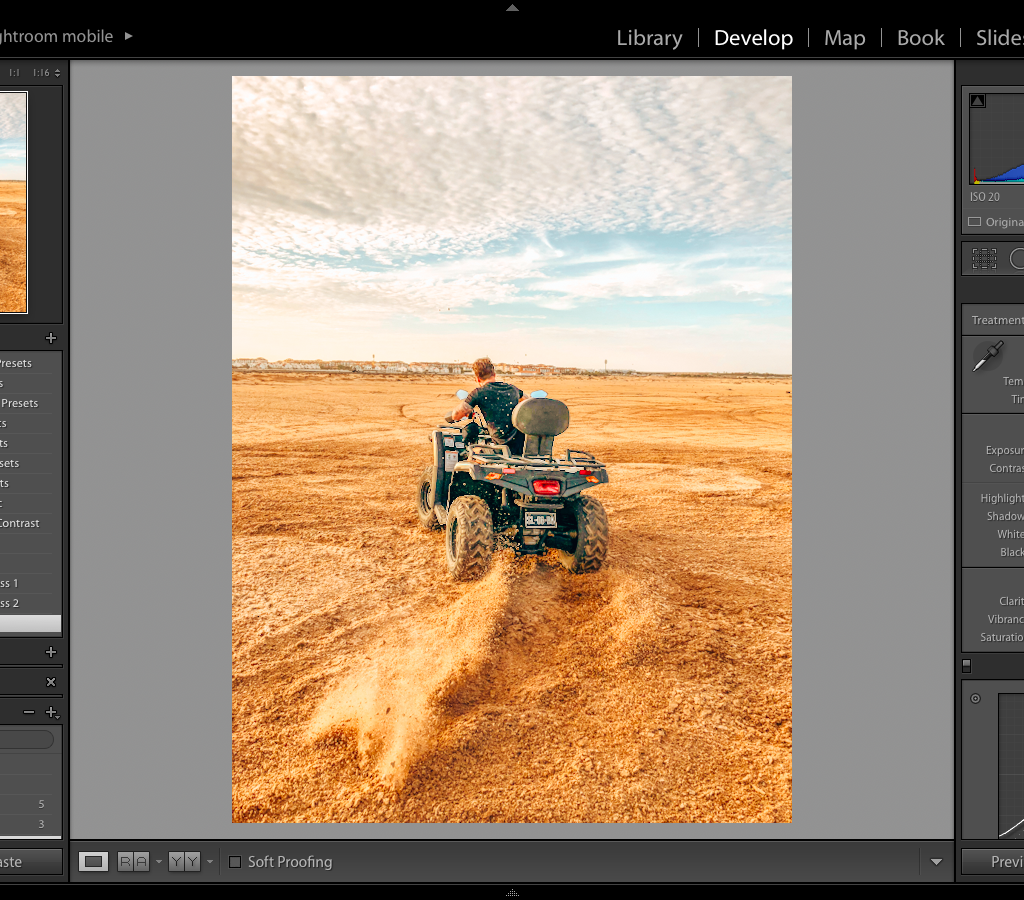Viewport: 1024px width, 900px height.
Task: Enable the Soft Proofing checkbox
Action: point(235,862)
